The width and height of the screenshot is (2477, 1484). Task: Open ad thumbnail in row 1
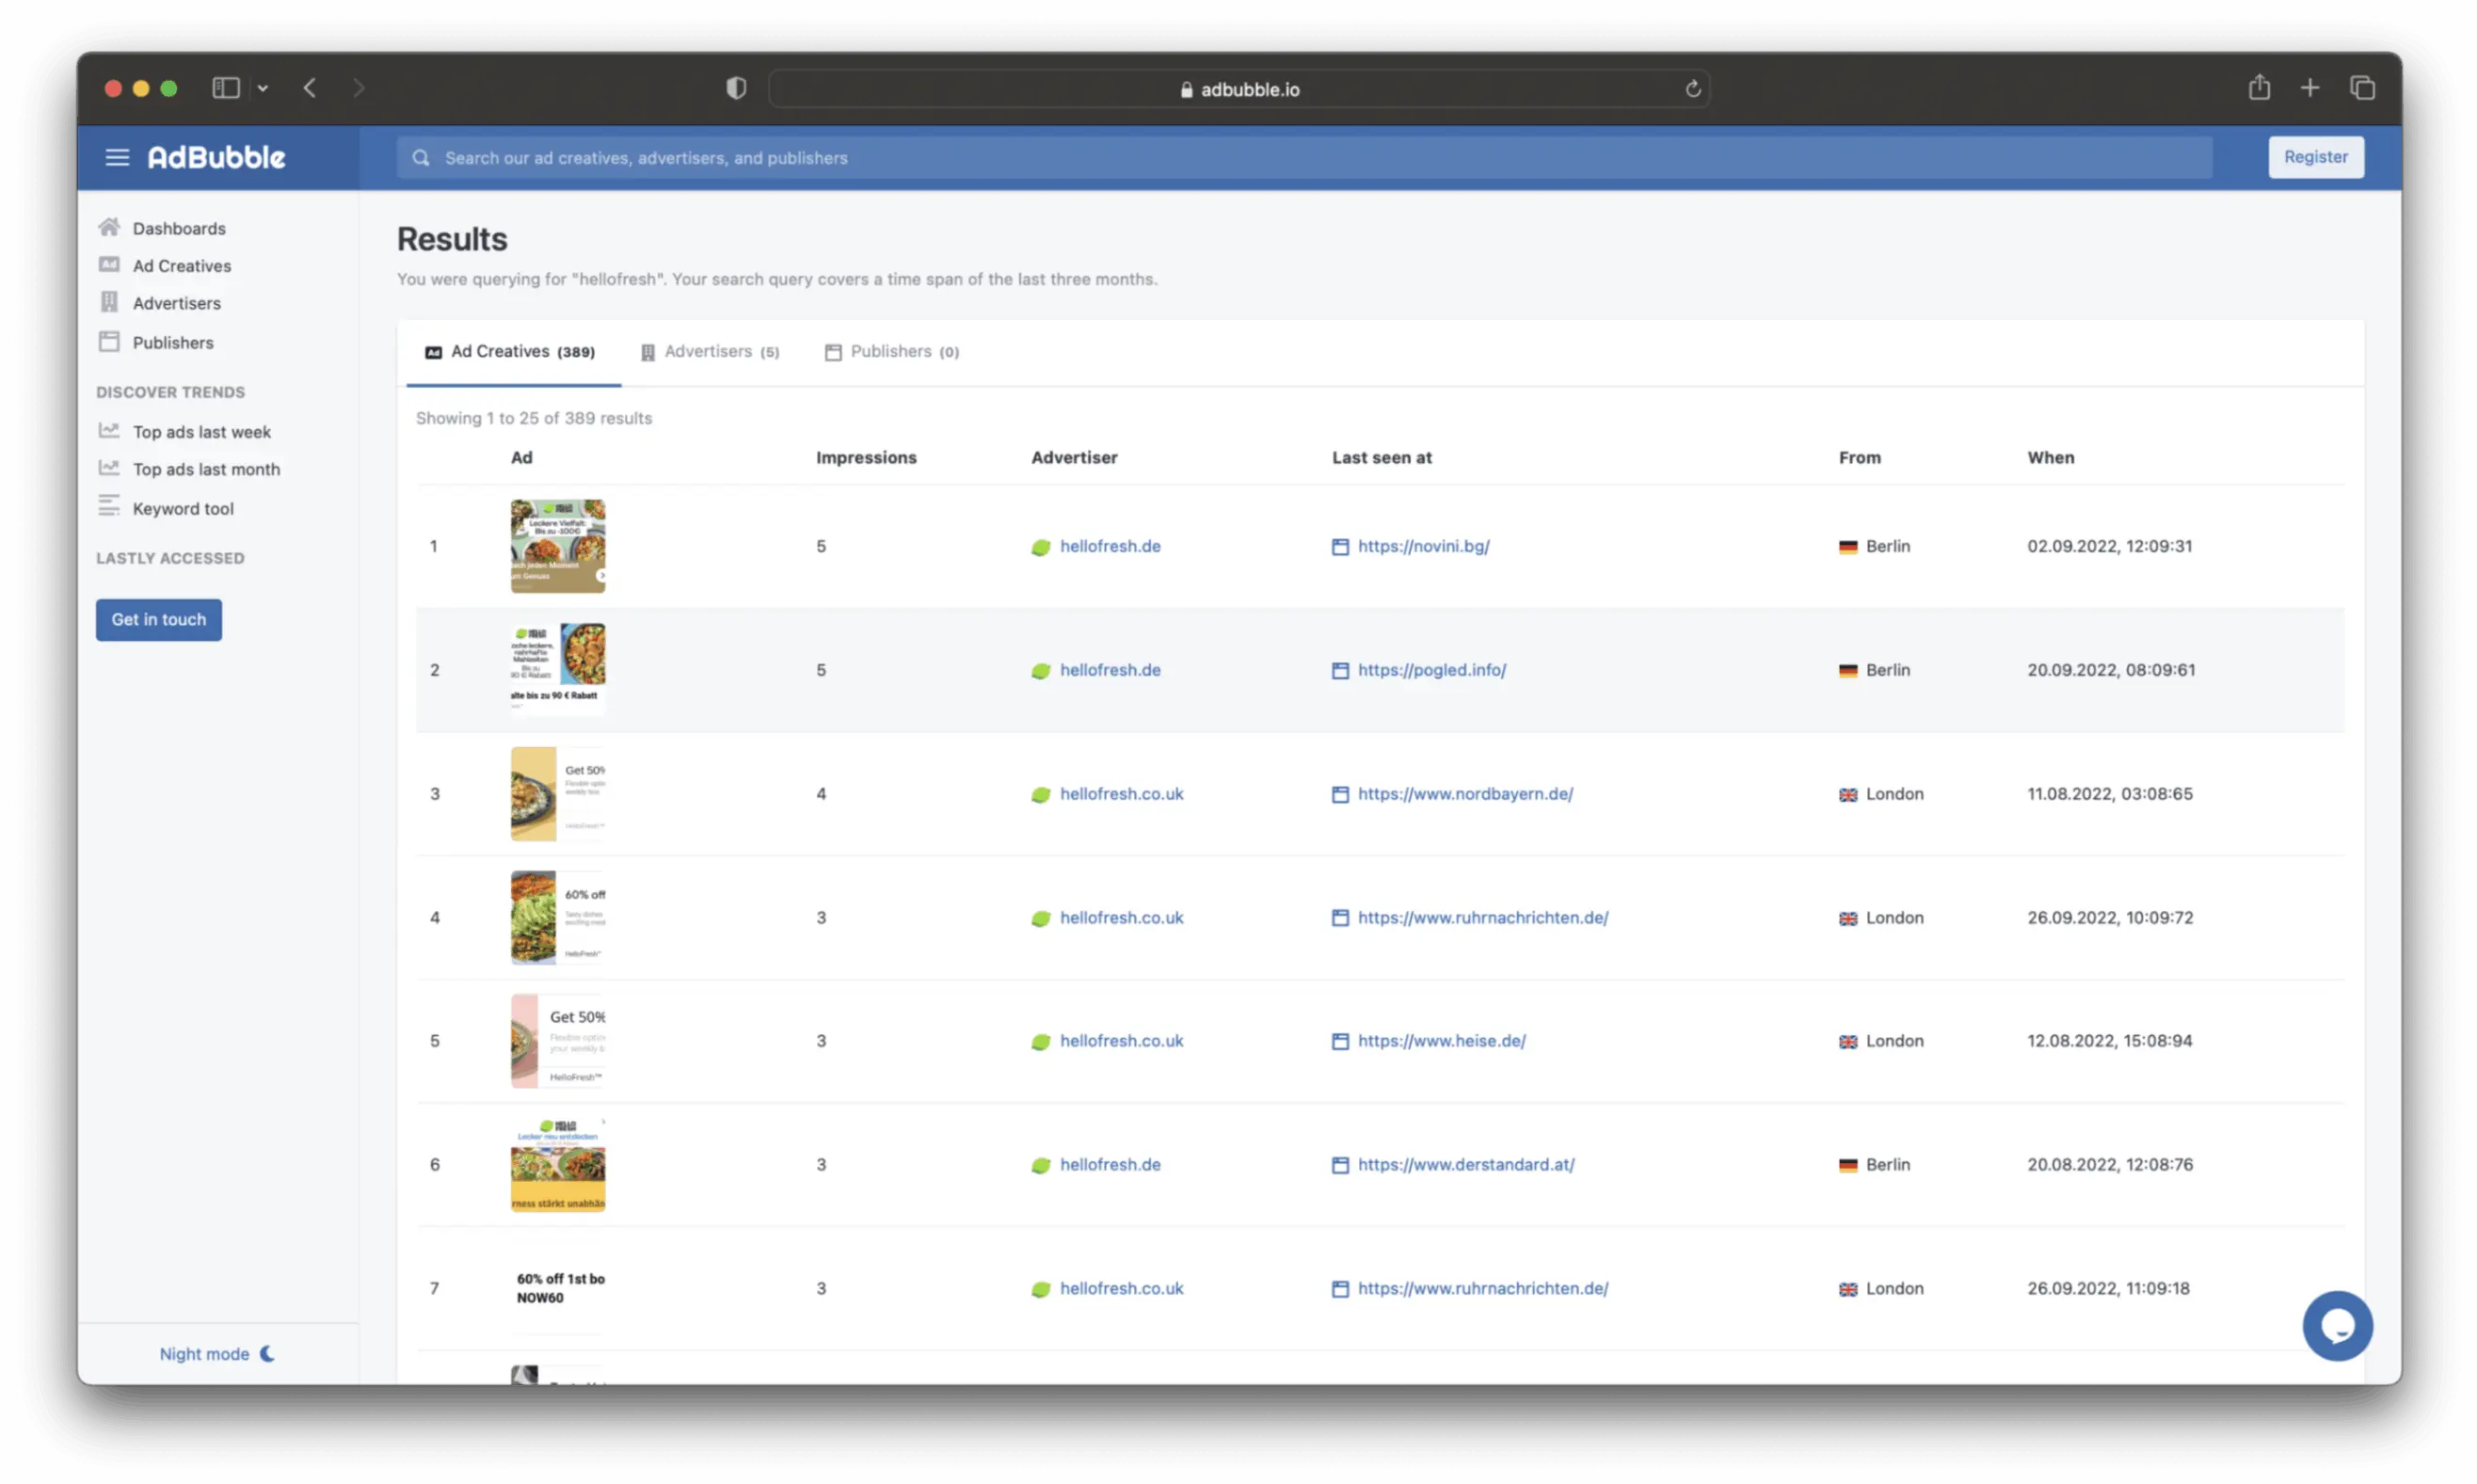[558, 546]
